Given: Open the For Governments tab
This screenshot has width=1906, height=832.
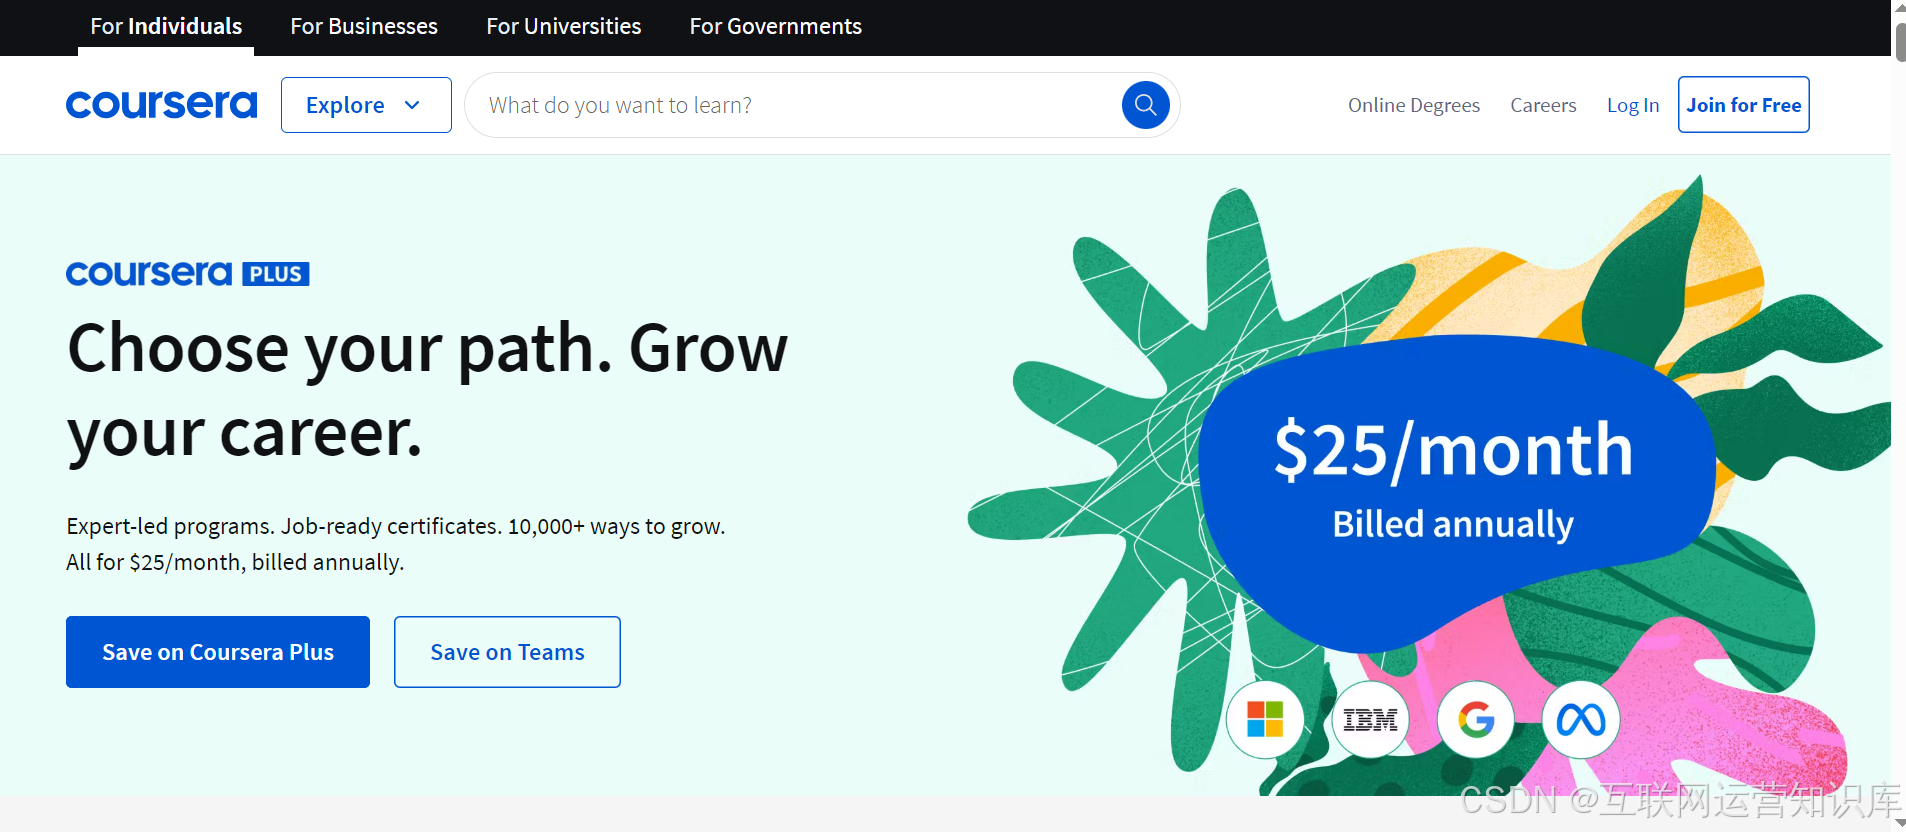Looking at the screenshot, I should coord(775,27).
